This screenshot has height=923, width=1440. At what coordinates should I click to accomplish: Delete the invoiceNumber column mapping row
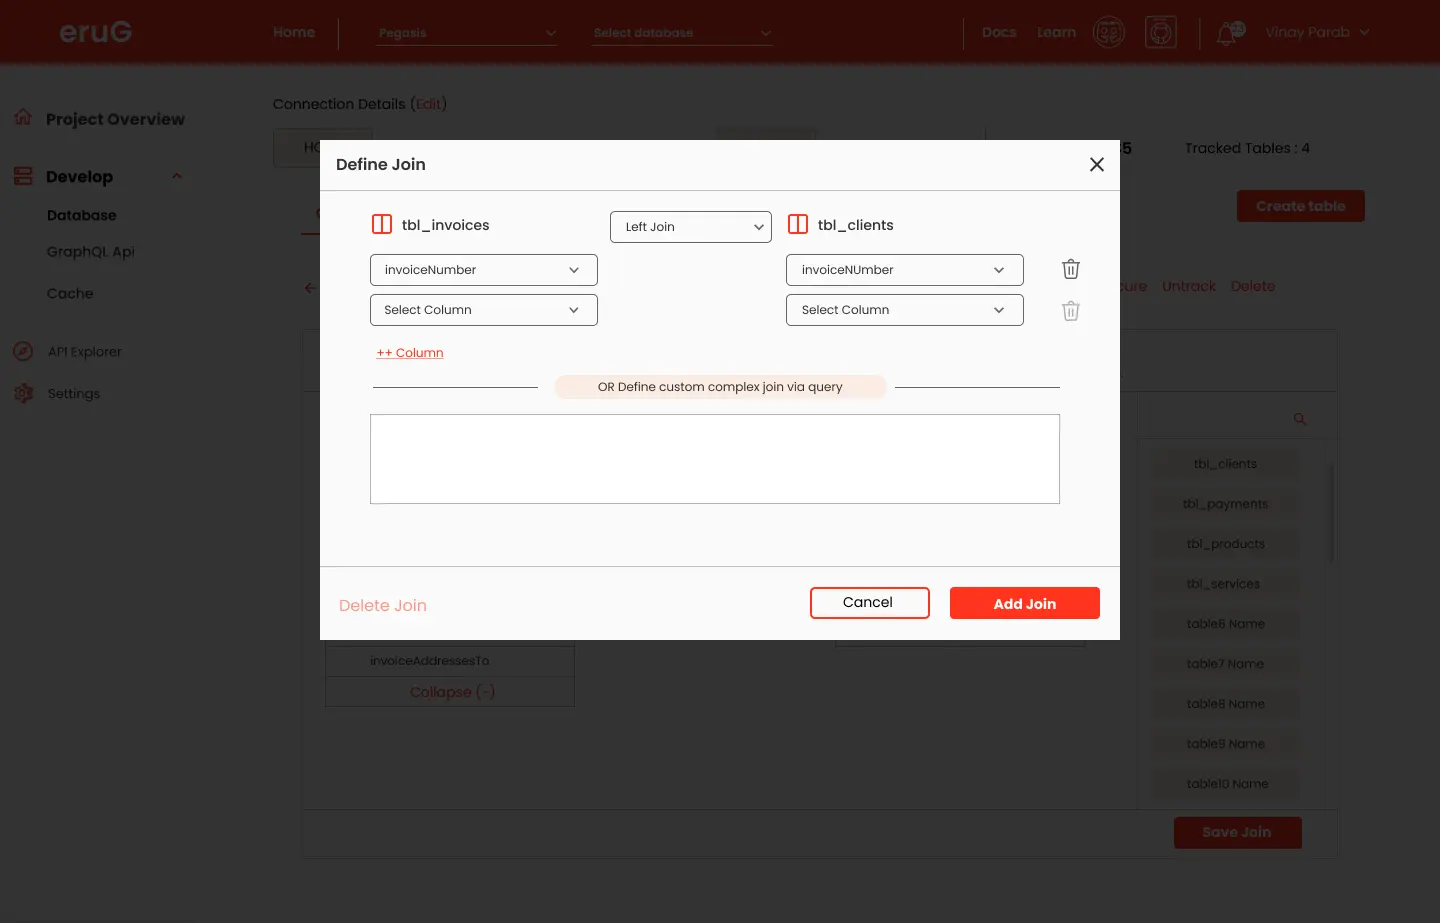tap(1070, 269)
